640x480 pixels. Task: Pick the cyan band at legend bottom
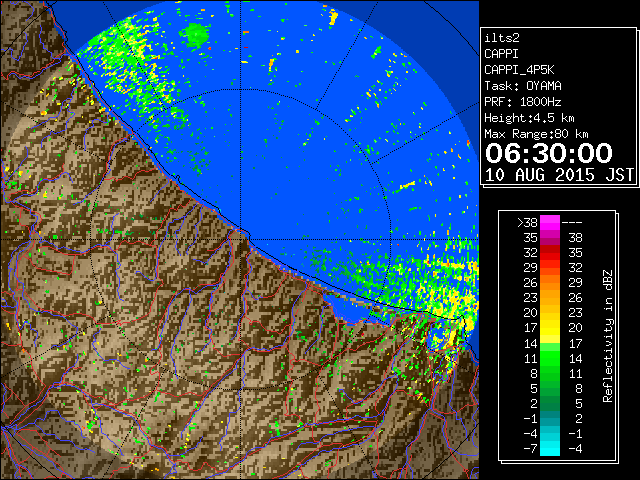[x=550, y=448]
